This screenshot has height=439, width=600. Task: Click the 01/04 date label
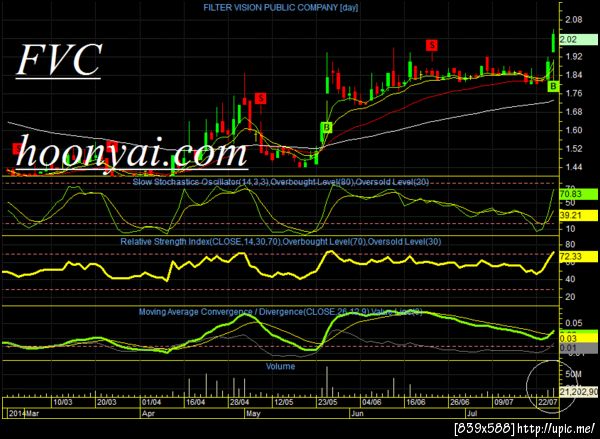click(x=151, y=402)
